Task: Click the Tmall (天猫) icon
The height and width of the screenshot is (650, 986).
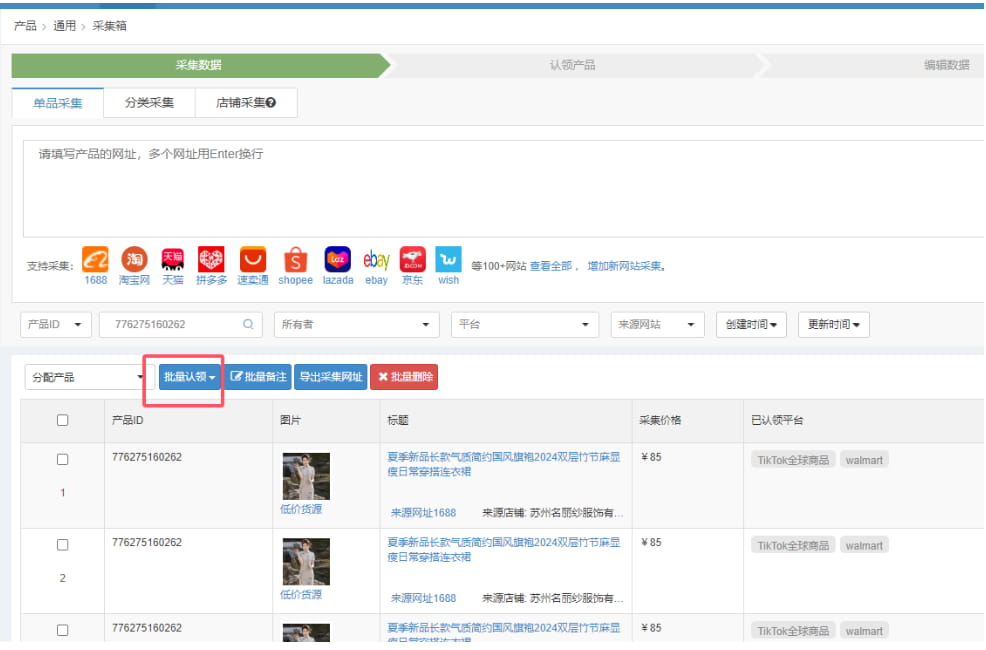Action: pos(173,260)
